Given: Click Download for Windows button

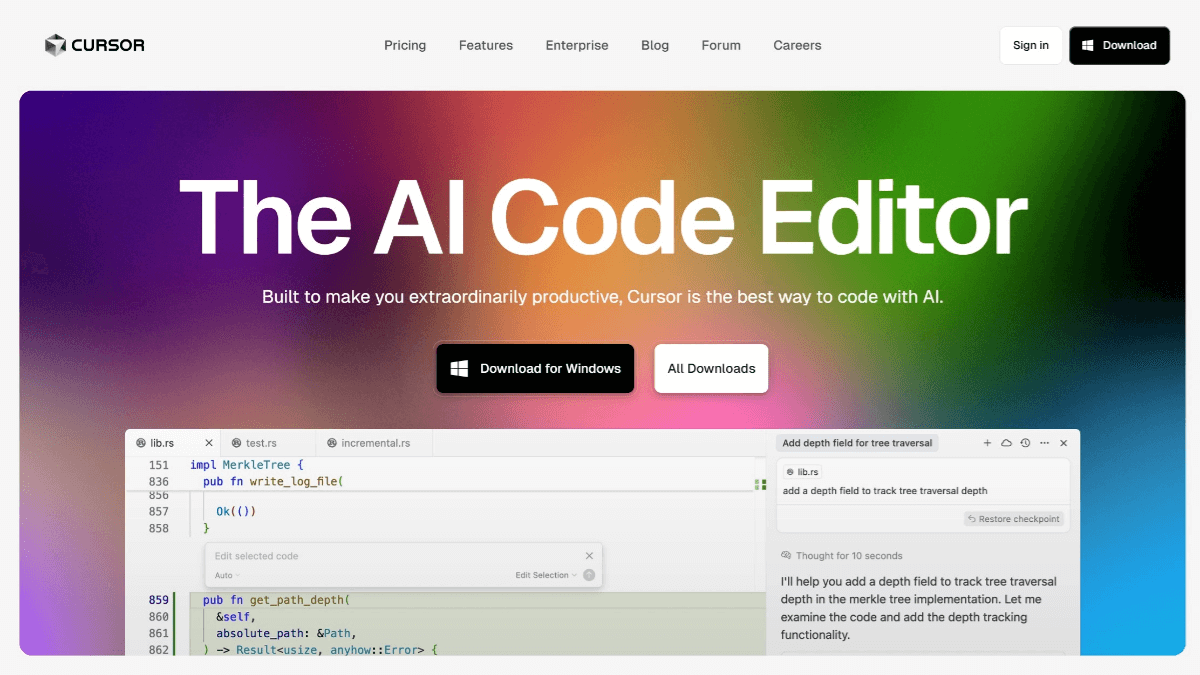Looking at the screenshot, I should point(535,368).
